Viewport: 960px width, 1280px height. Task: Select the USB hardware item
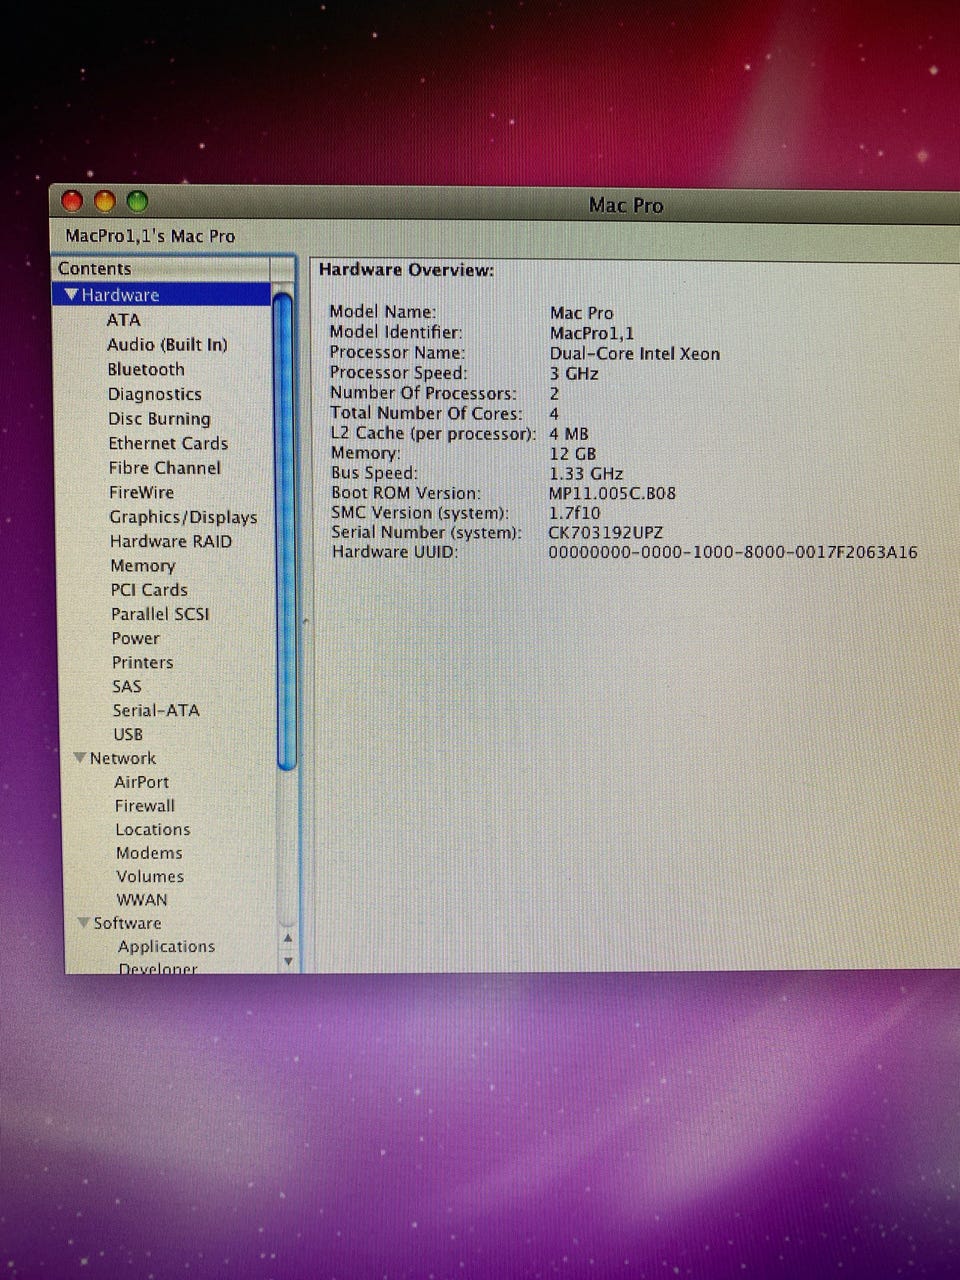pyautogui.click(x=128, y=734)
